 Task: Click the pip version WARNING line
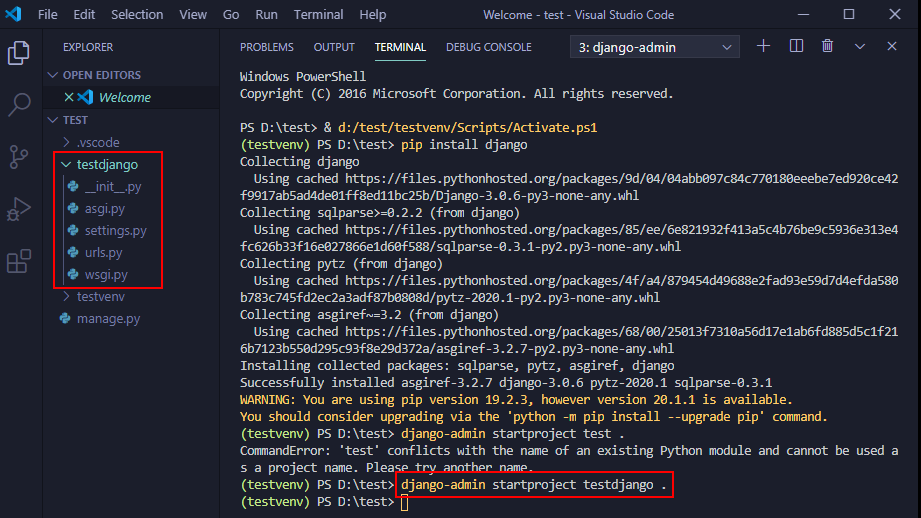tap(516, 399)
